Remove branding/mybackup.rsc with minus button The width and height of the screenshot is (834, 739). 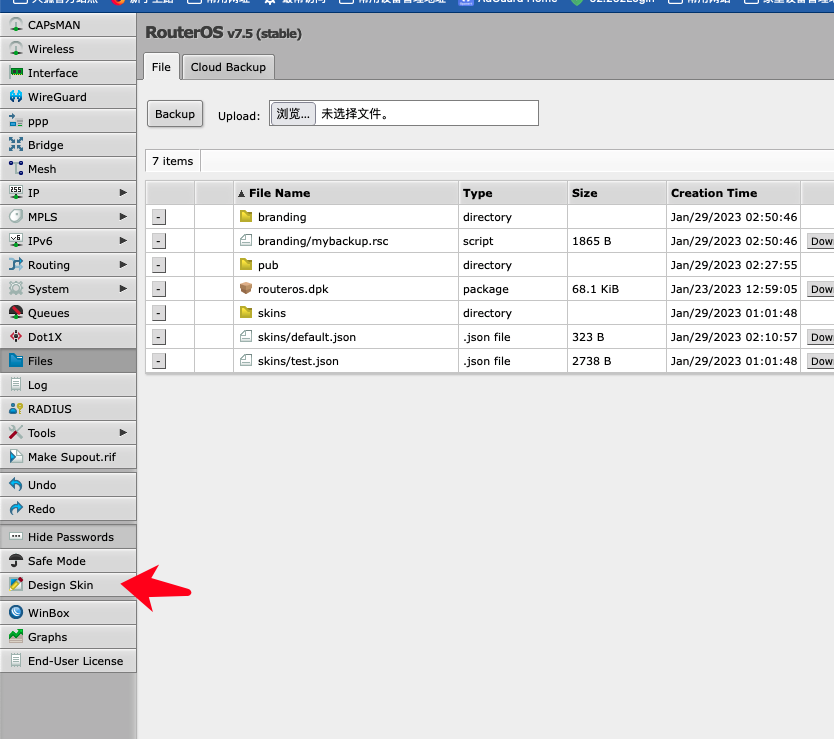coord(159,241)
